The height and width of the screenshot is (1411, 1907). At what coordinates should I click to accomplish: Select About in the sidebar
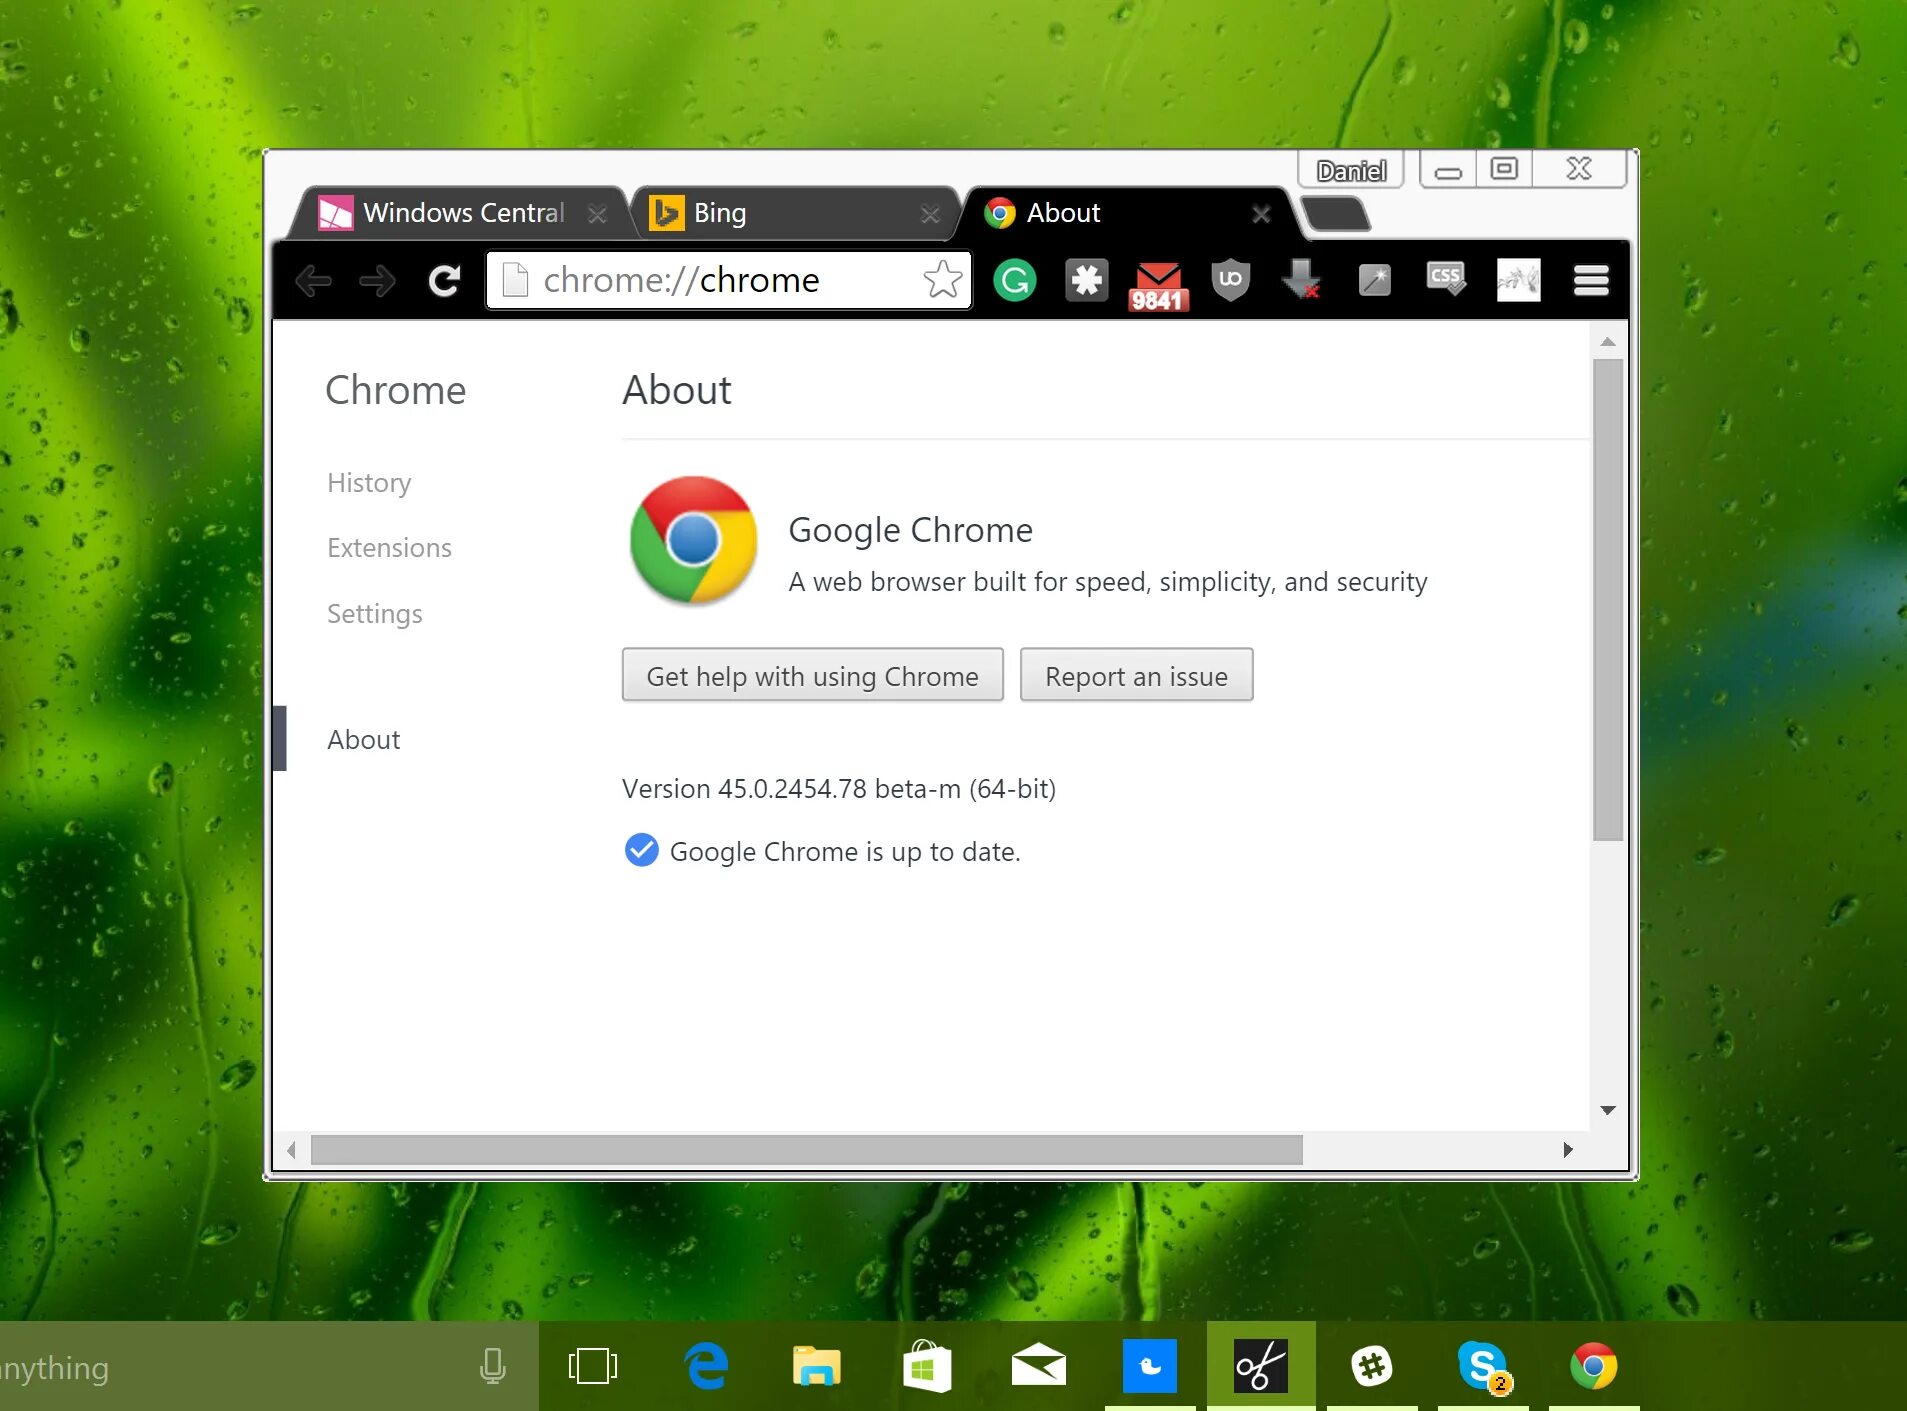(363, 740)
